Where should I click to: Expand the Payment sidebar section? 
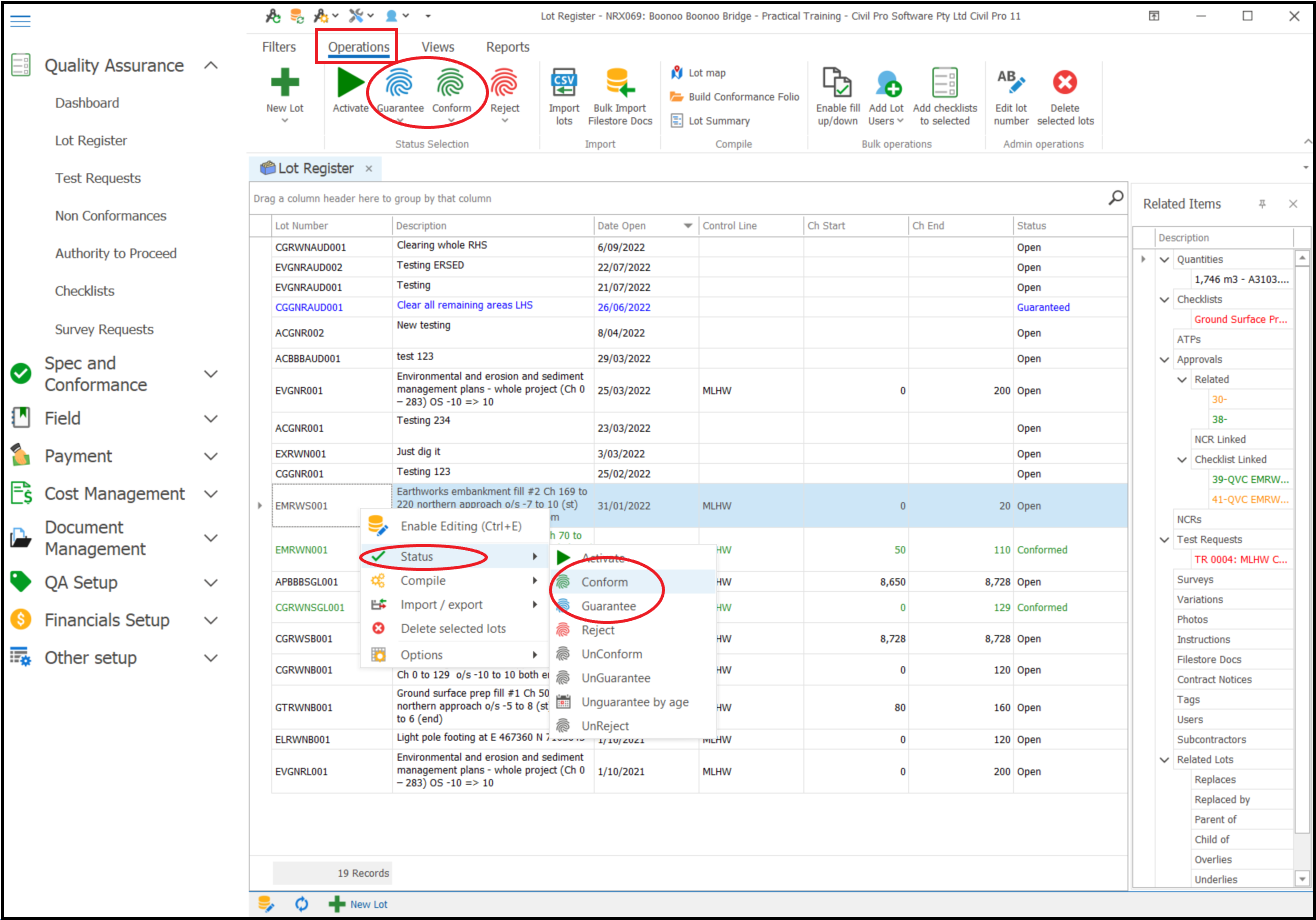(211, 457)
